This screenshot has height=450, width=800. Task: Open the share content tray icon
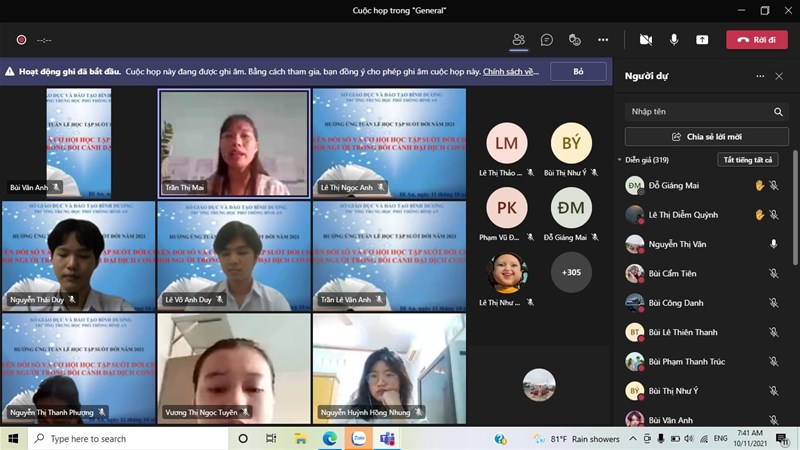702,40
